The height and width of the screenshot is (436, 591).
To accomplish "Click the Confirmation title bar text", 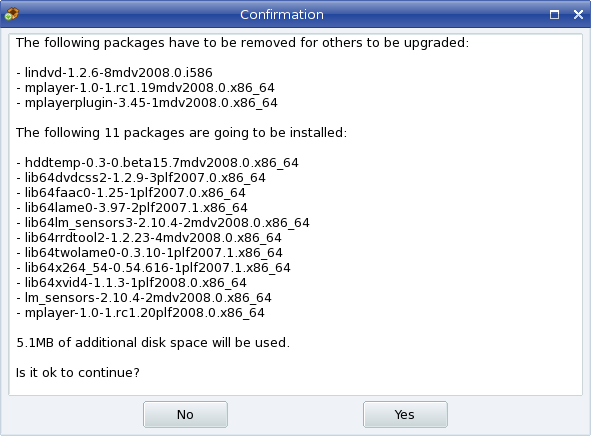I will coord(282,15).
